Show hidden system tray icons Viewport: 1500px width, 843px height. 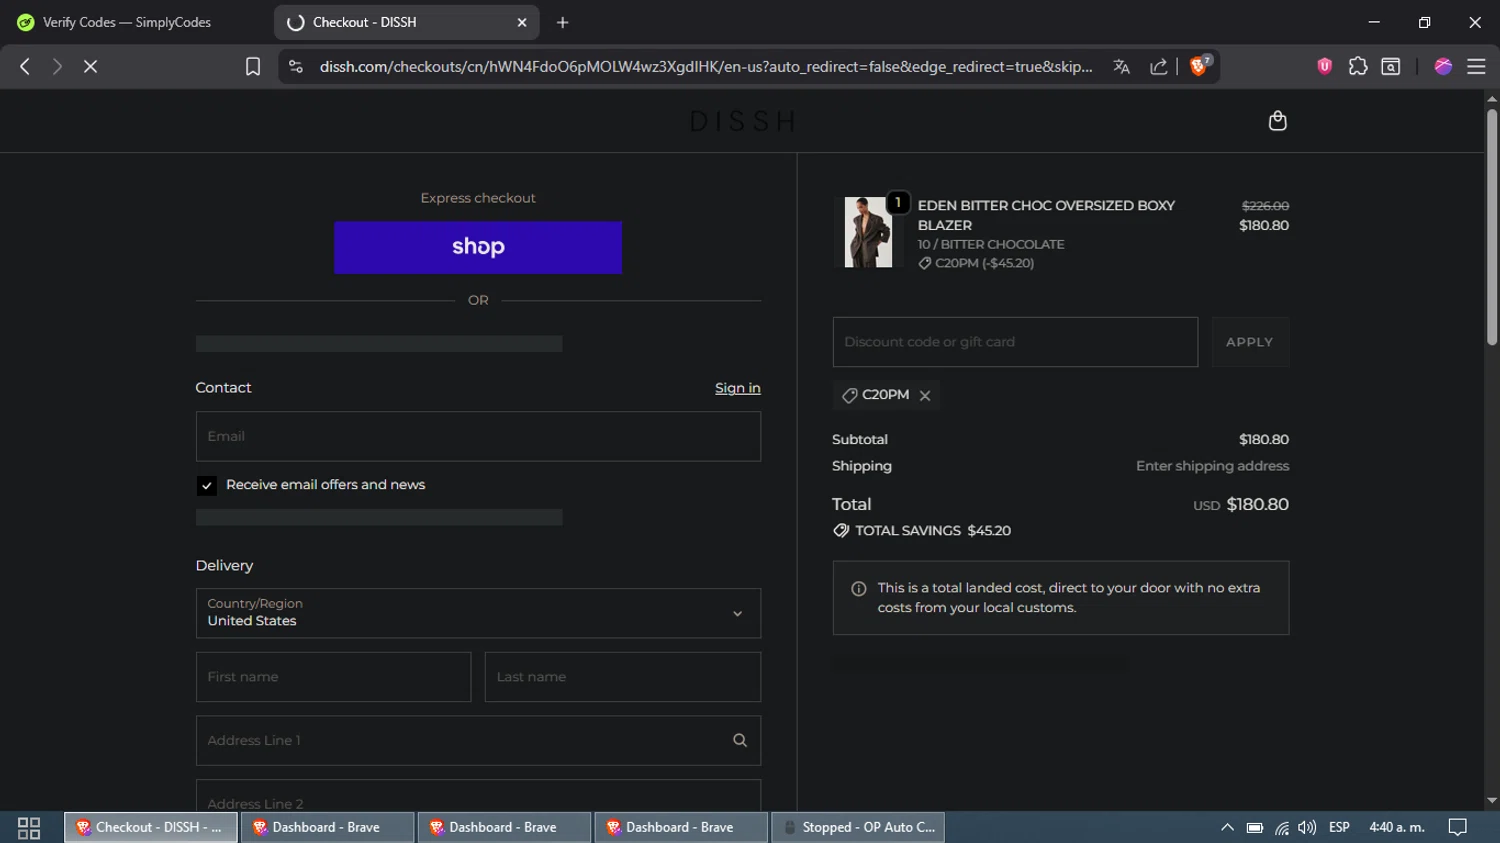(1227, 827)
